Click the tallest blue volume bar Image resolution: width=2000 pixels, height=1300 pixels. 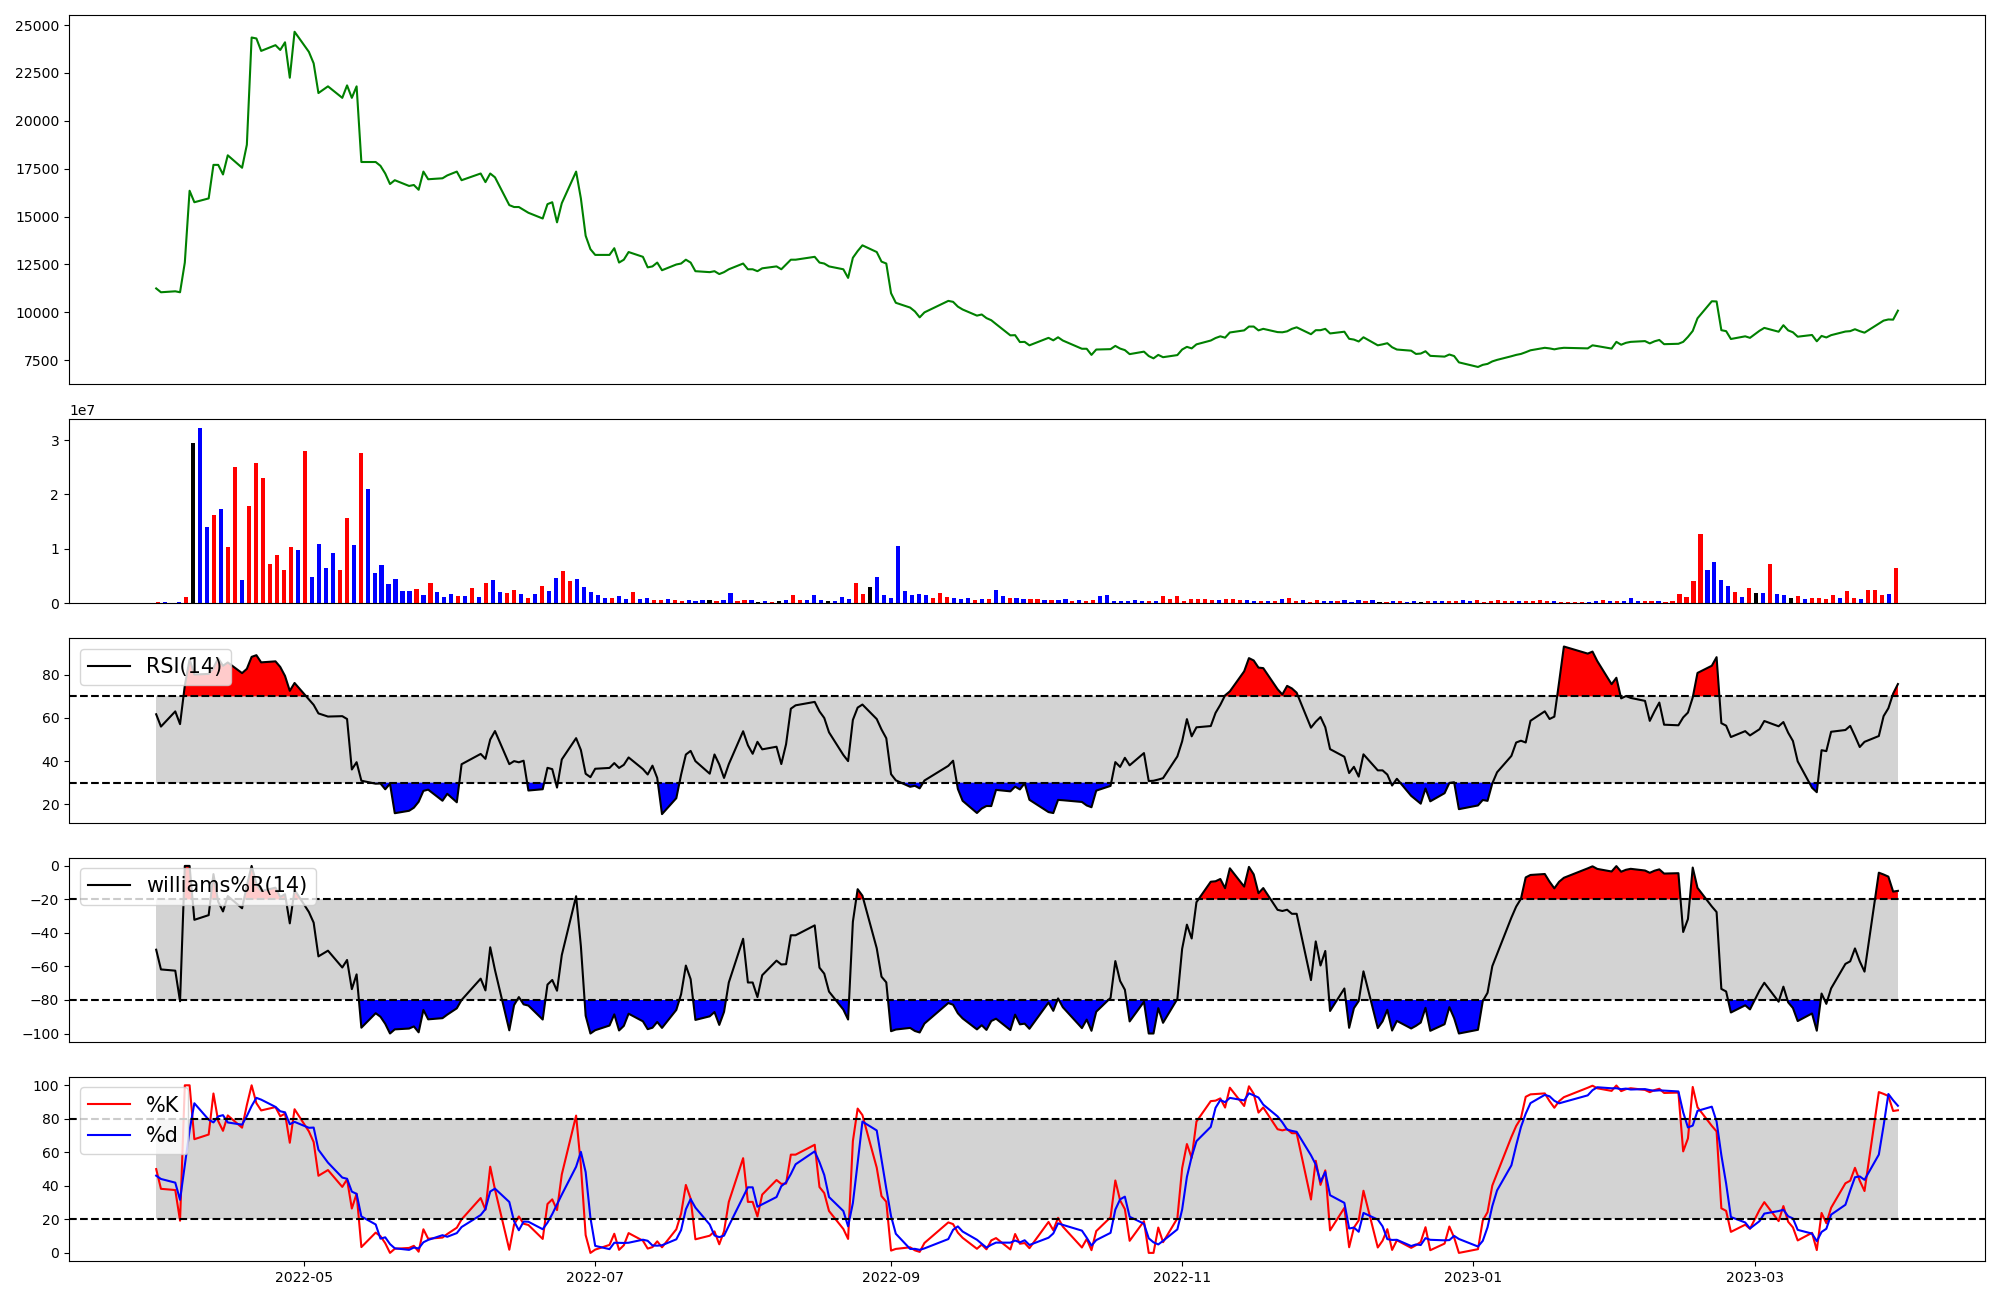point(200,515)
